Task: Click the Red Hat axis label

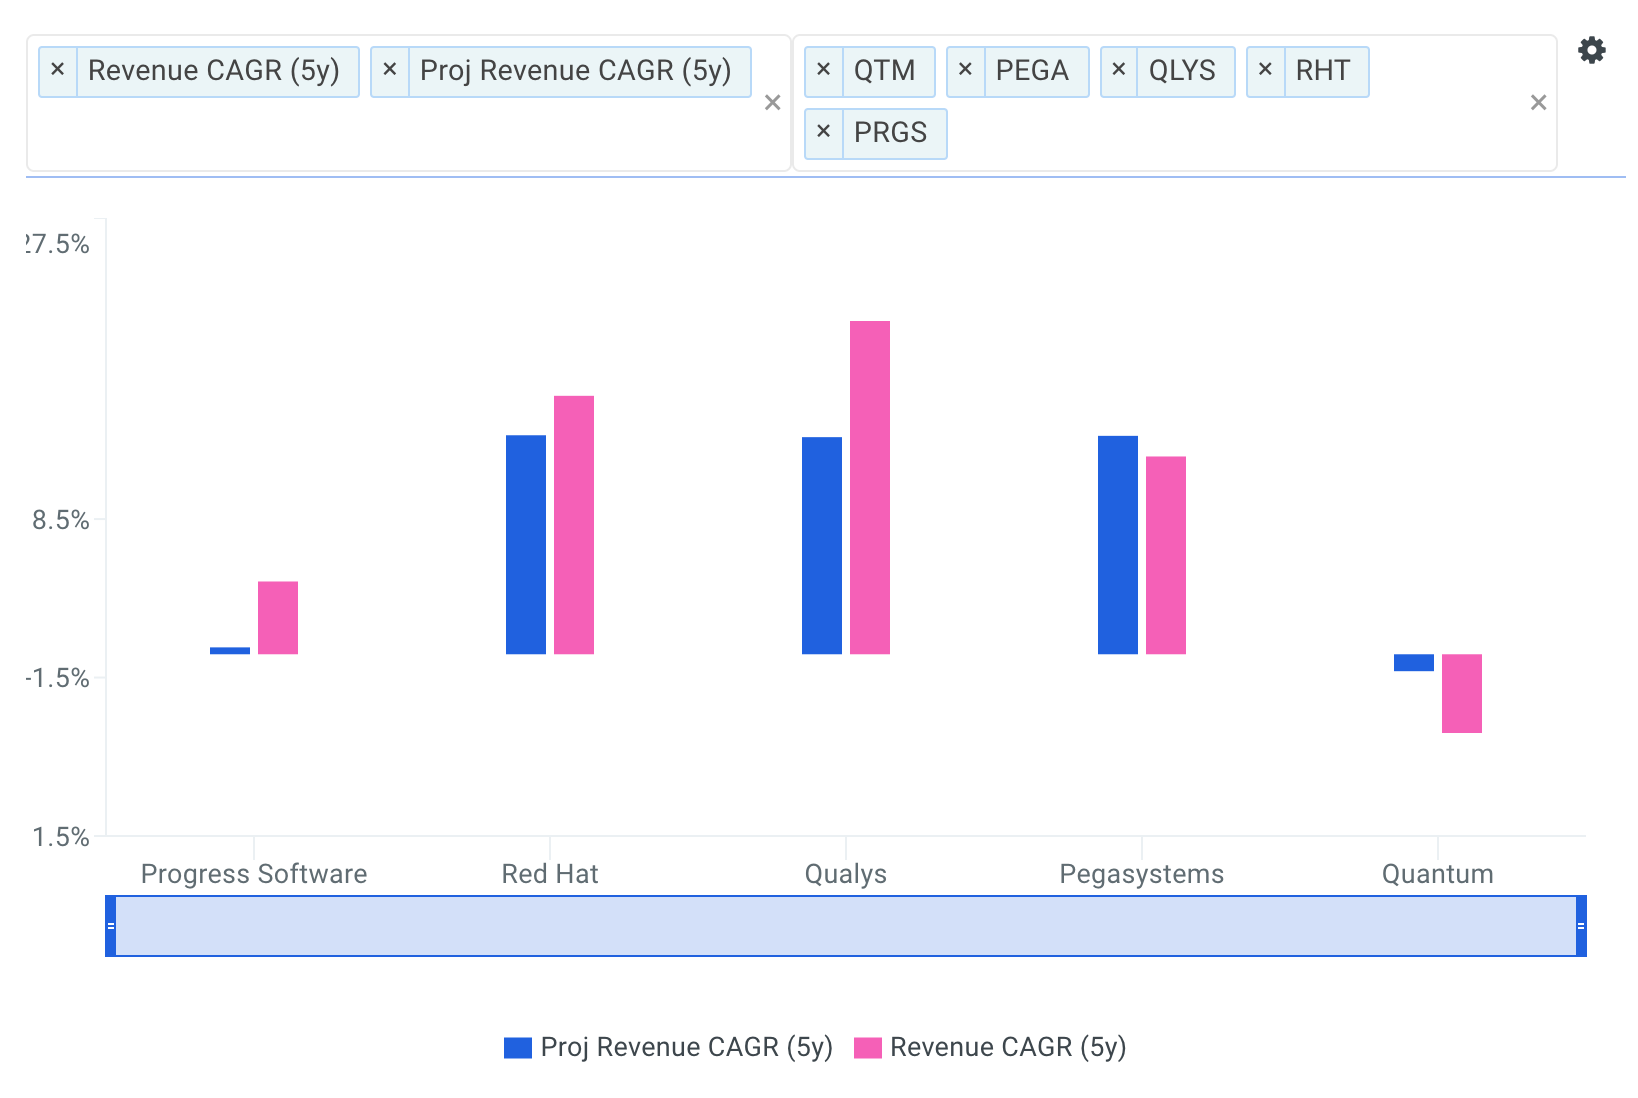Action: coord(550,874)
